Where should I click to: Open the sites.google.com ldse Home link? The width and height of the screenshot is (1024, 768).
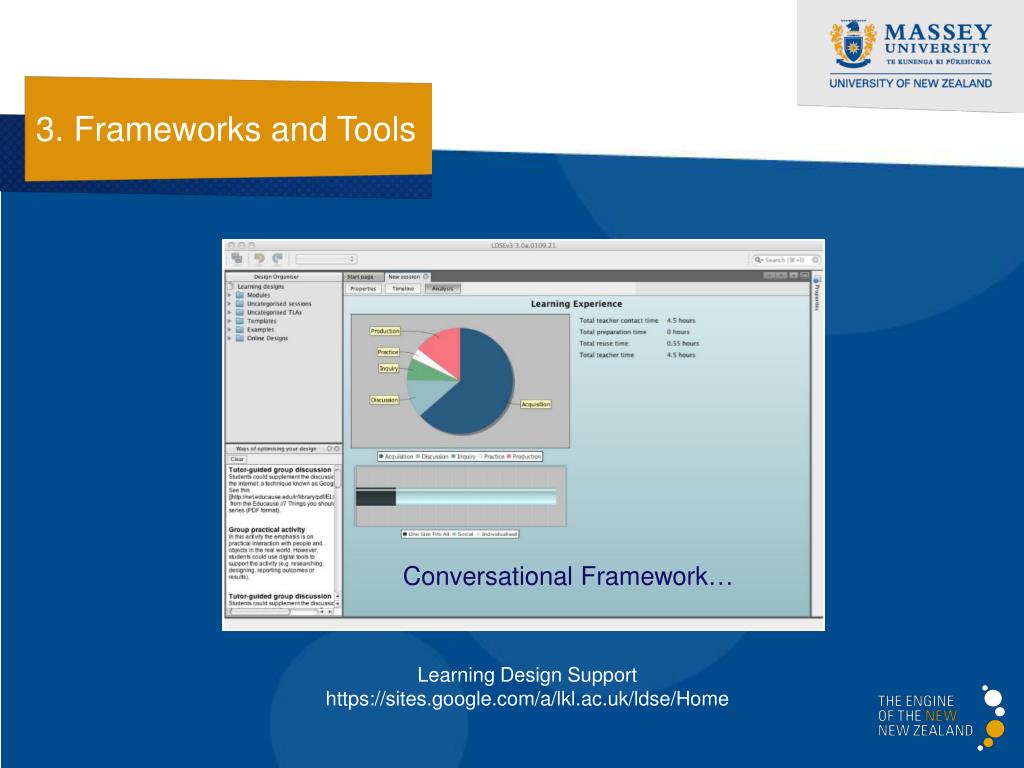tap(527, 699)
